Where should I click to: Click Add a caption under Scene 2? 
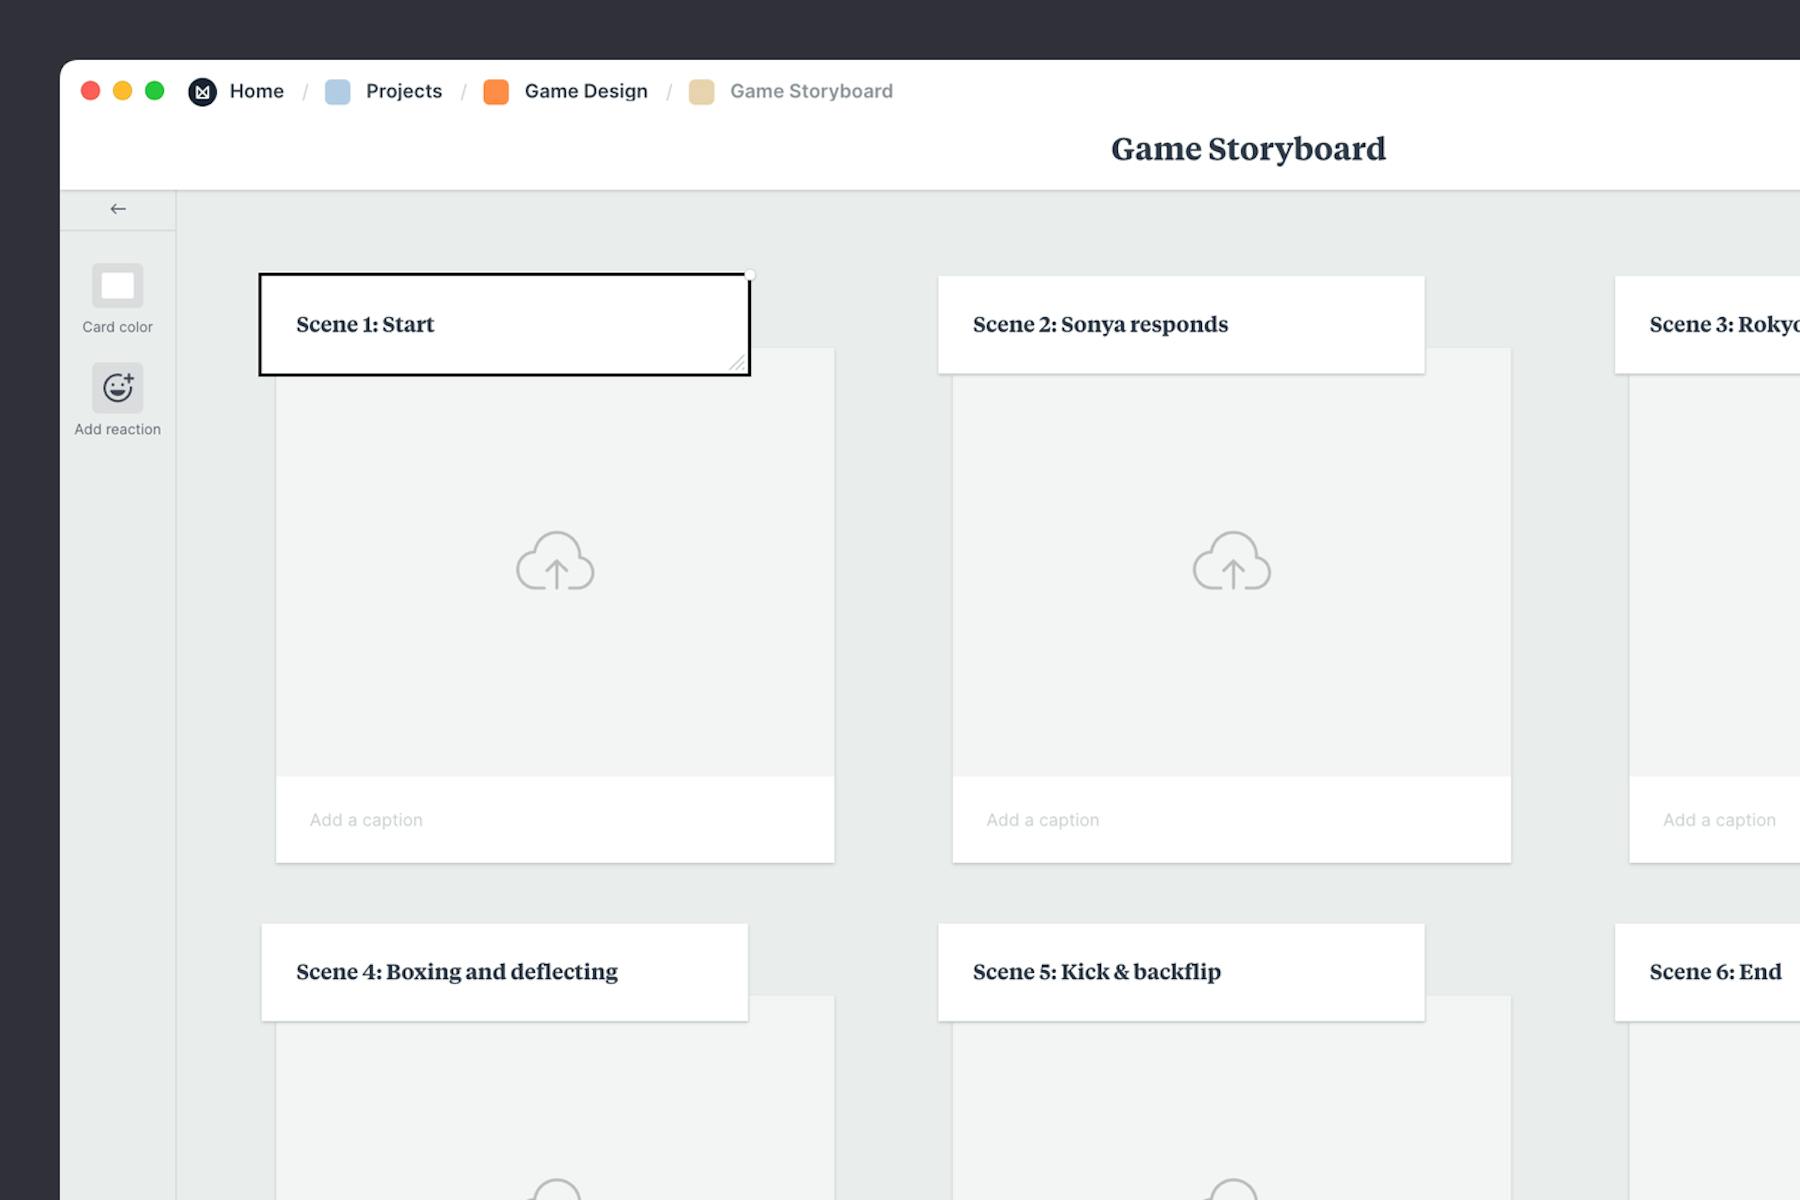pyautogui.click(x=1040, y=819)
